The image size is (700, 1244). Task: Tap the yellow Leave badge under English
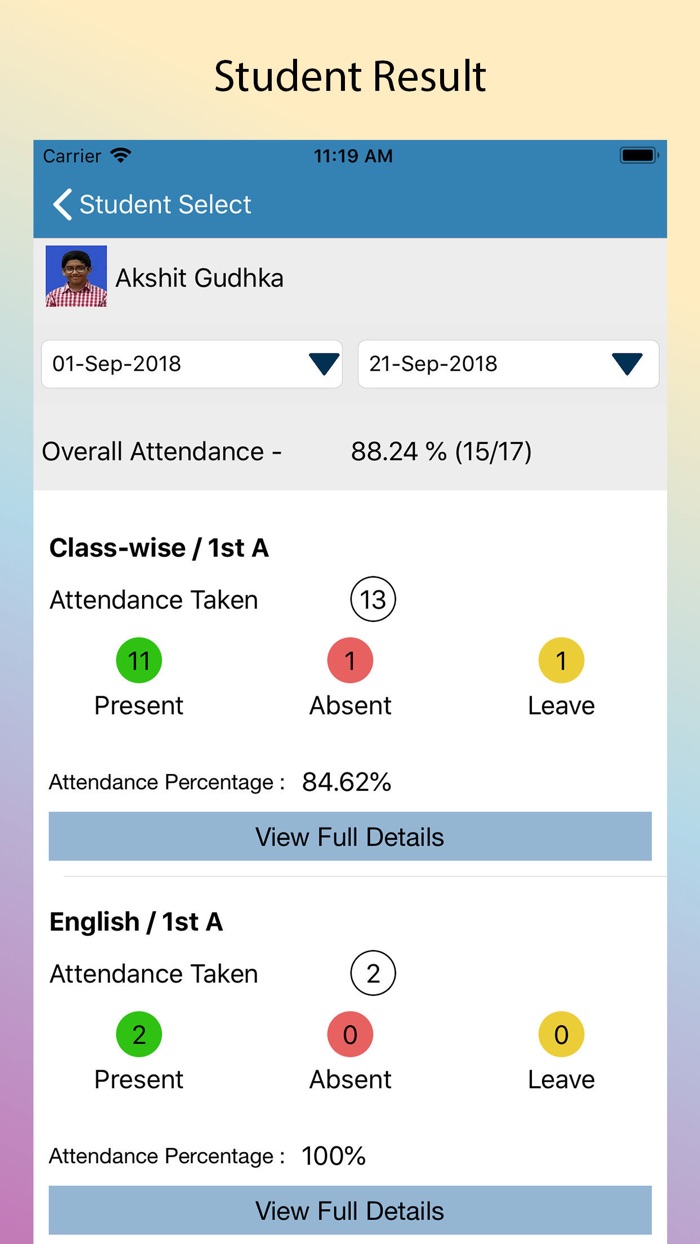[x=561, y=1035]
